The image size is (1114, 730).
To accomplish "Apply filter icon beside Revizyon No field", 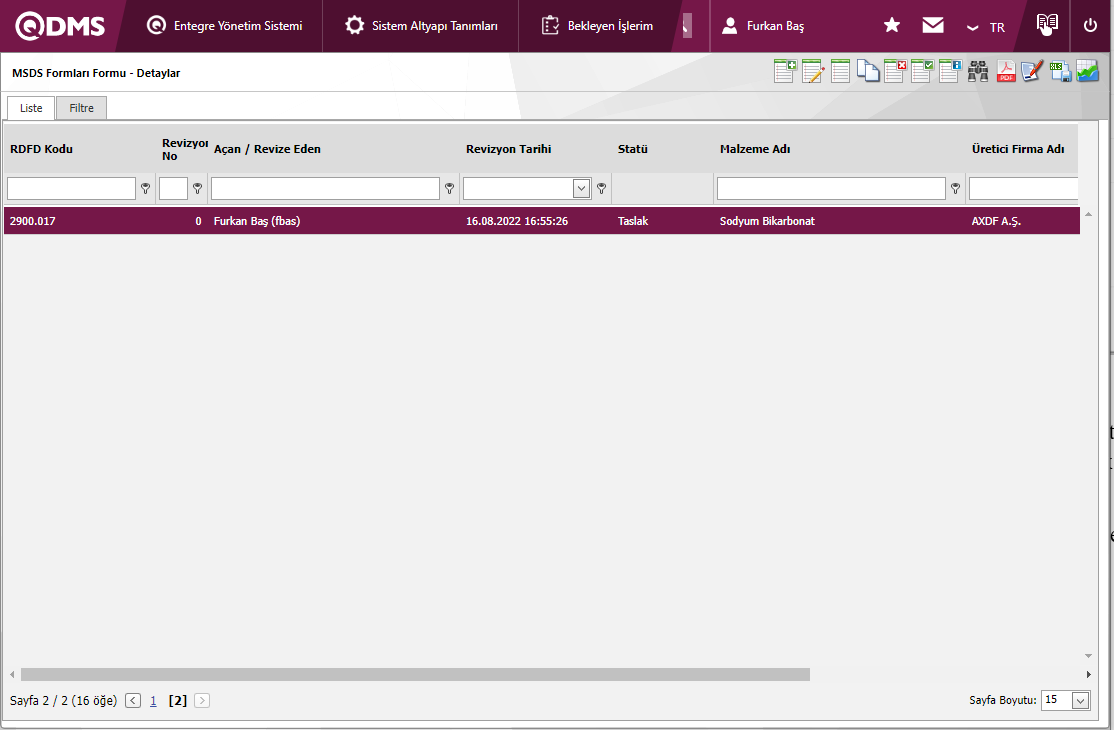I will point(198,188).
